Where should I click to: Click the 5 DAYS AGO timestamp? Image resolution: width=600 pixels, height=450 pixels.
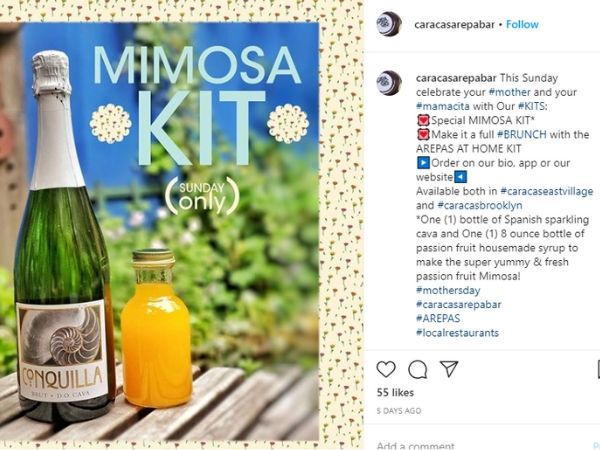coord(399,411)
